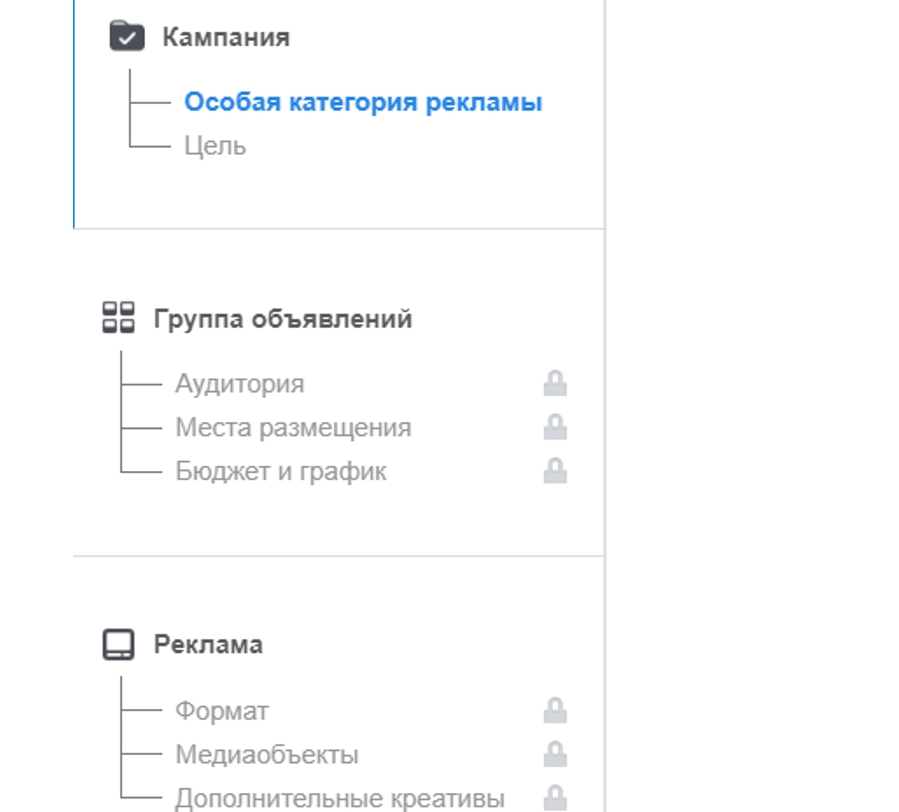
Task: Select the Цель step
Action: click(x=215, y=146)
